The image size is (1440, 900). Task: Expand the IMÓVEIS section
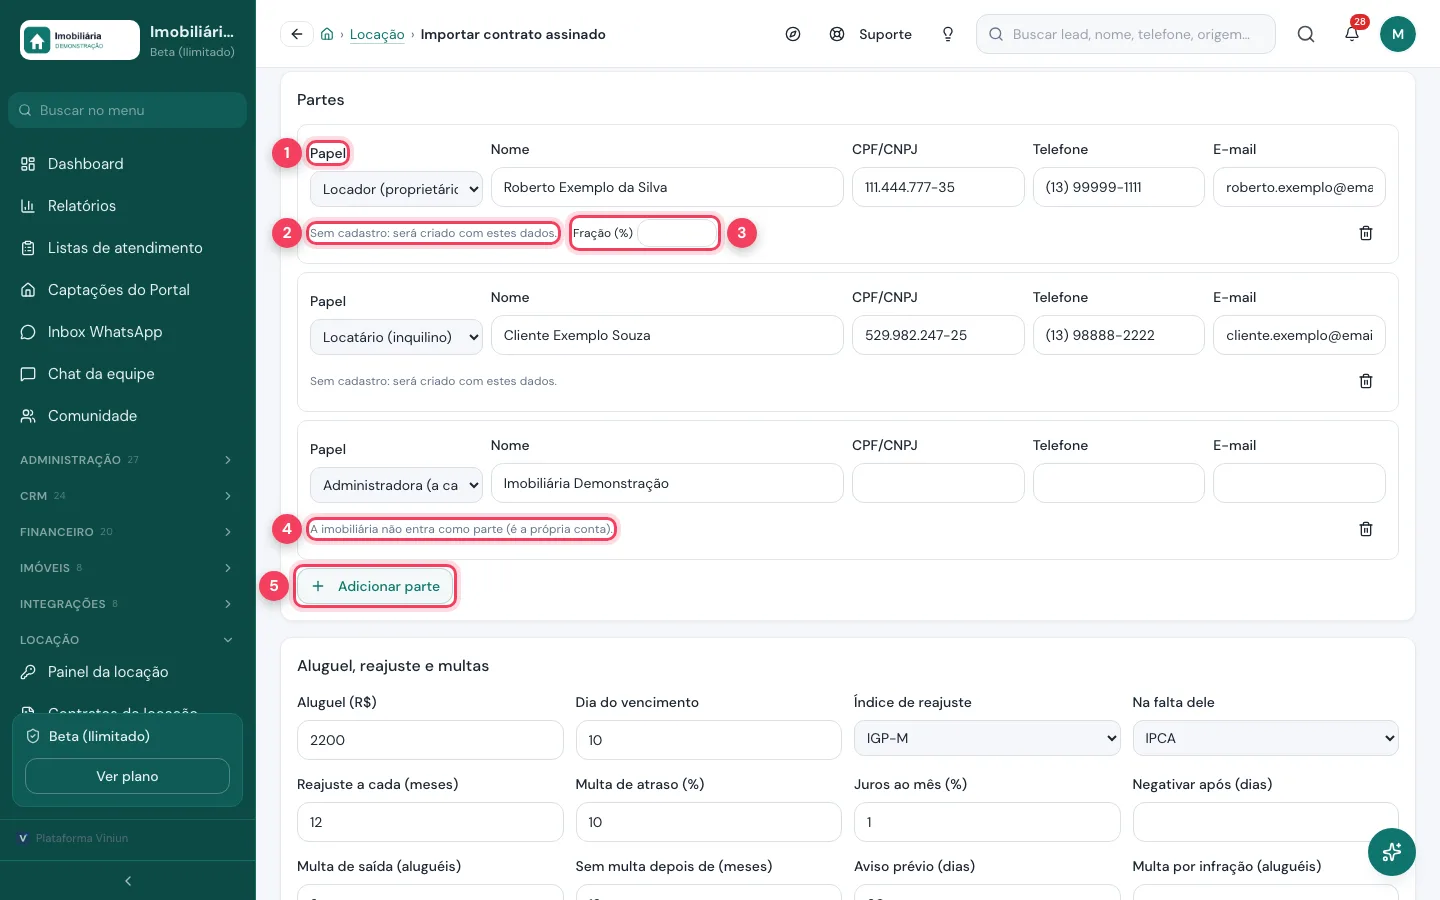pos(127,568)
